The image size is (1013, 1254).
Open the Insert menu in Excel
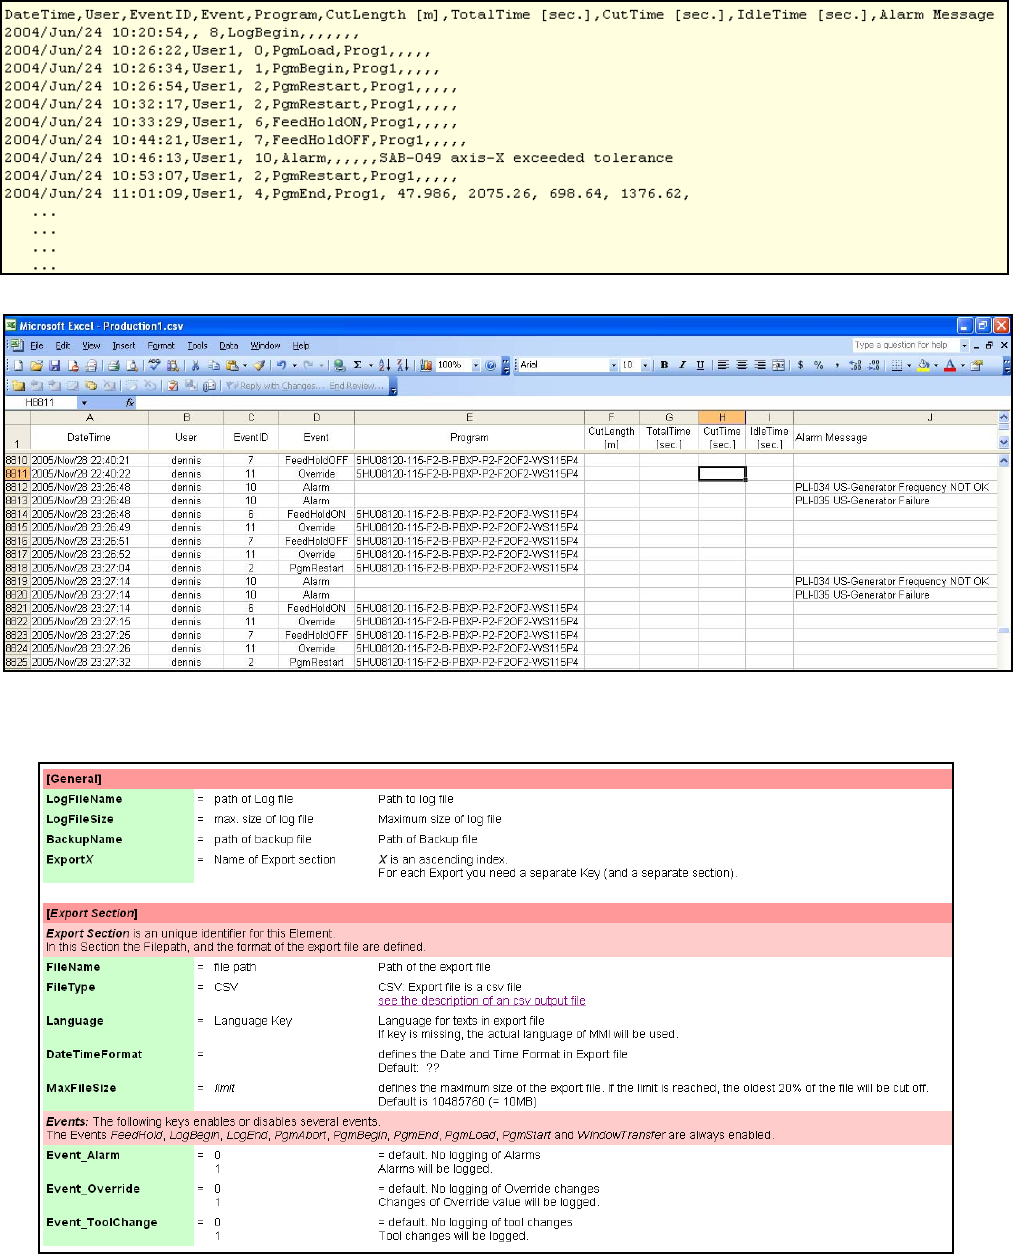(x=123, y=345)
